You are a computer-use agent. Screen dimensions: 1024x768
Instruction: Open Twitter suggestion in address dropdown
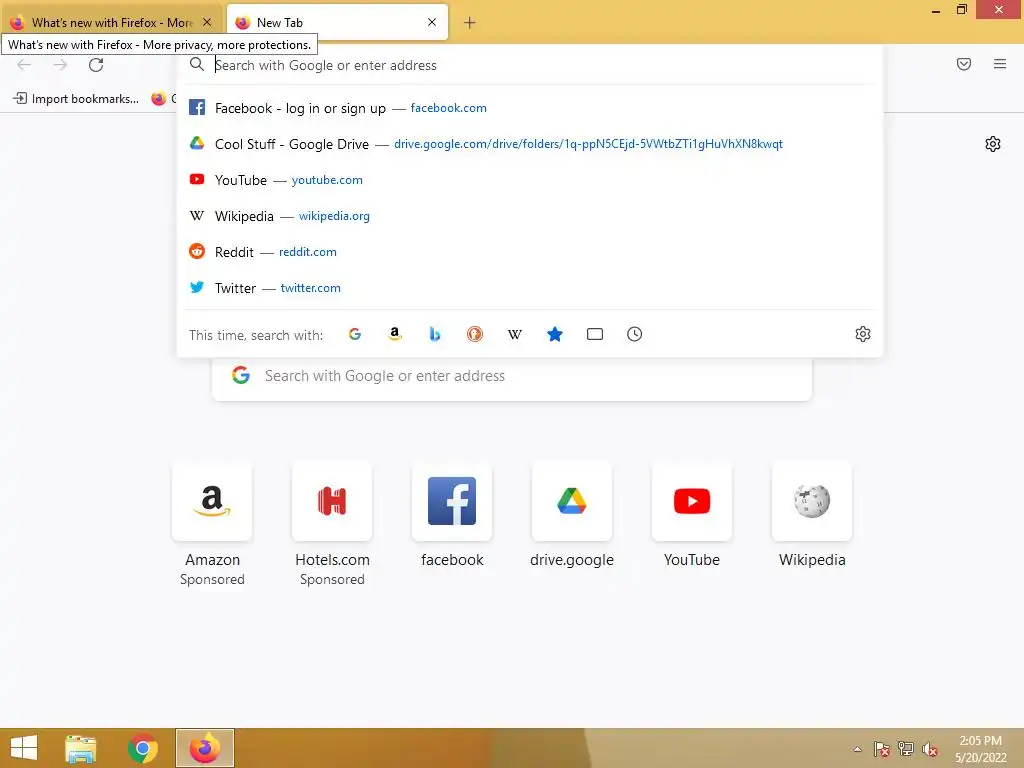pyautogui.click(x=530, y=287)
